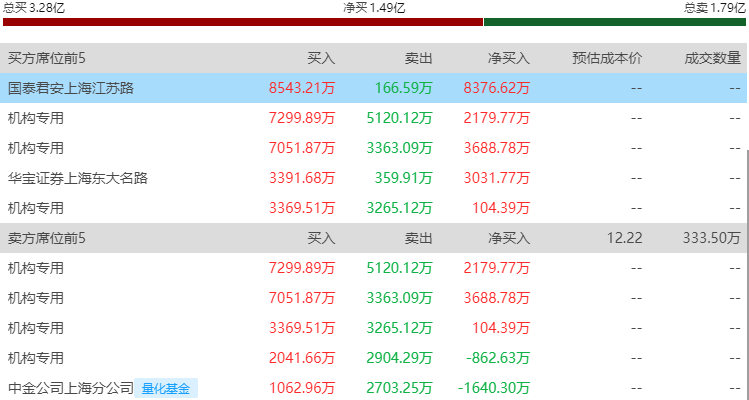Click the 3031.77万 net buy amount

(497, 178)
